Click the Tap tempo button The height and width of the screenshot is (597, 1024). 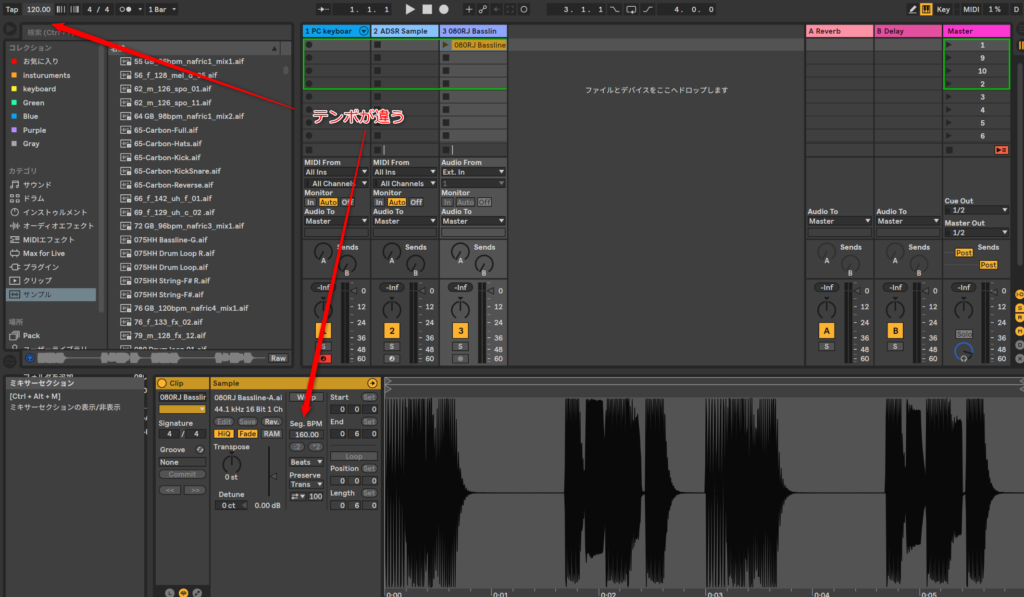(12, 9)
